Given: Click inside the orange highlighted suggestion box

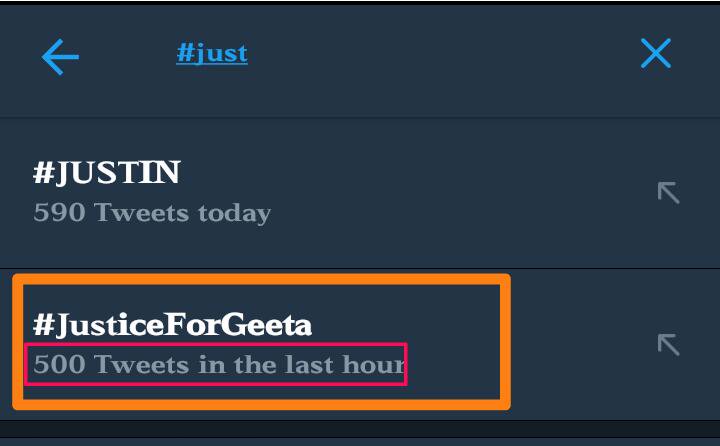Looking at the screenshot, I should (x=261, y=342).
